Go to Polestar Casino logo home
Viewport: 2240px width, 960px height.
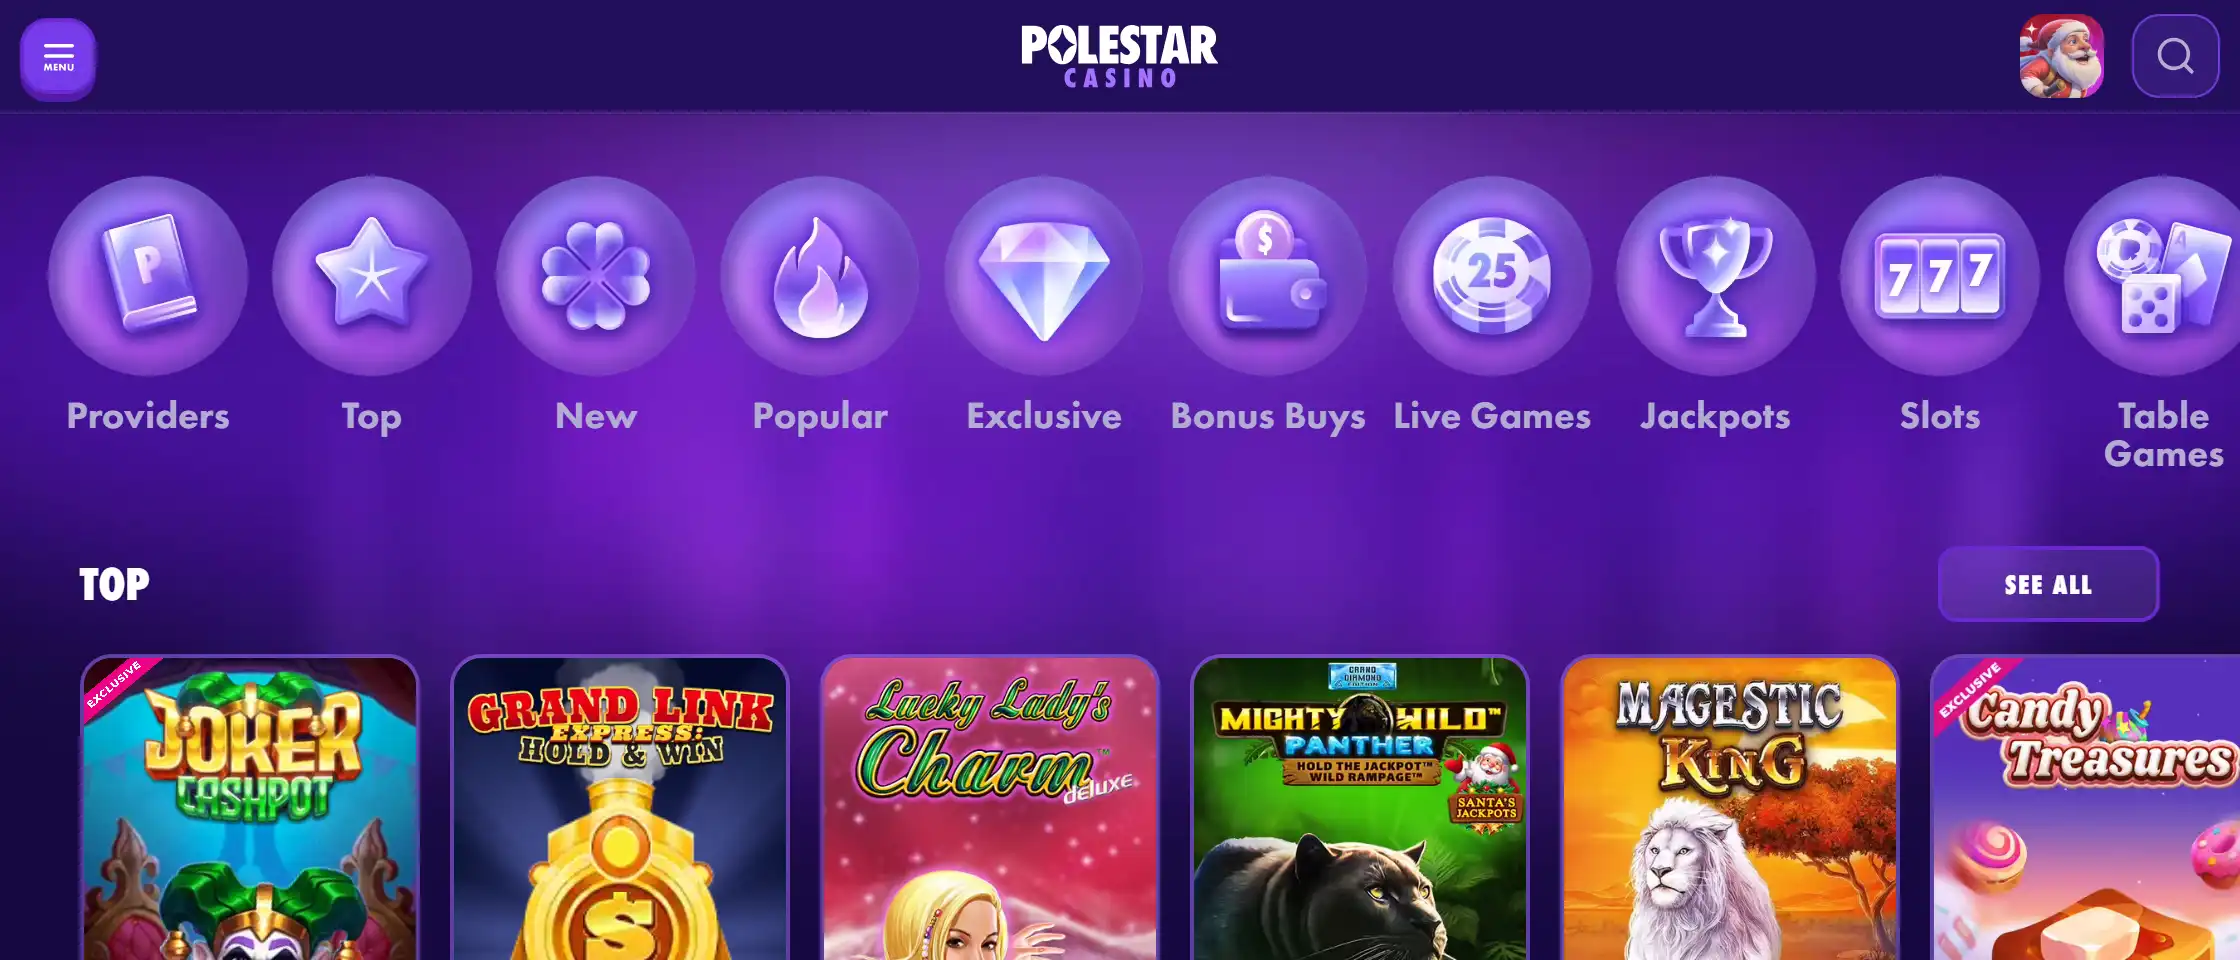tap(1119, 56)
